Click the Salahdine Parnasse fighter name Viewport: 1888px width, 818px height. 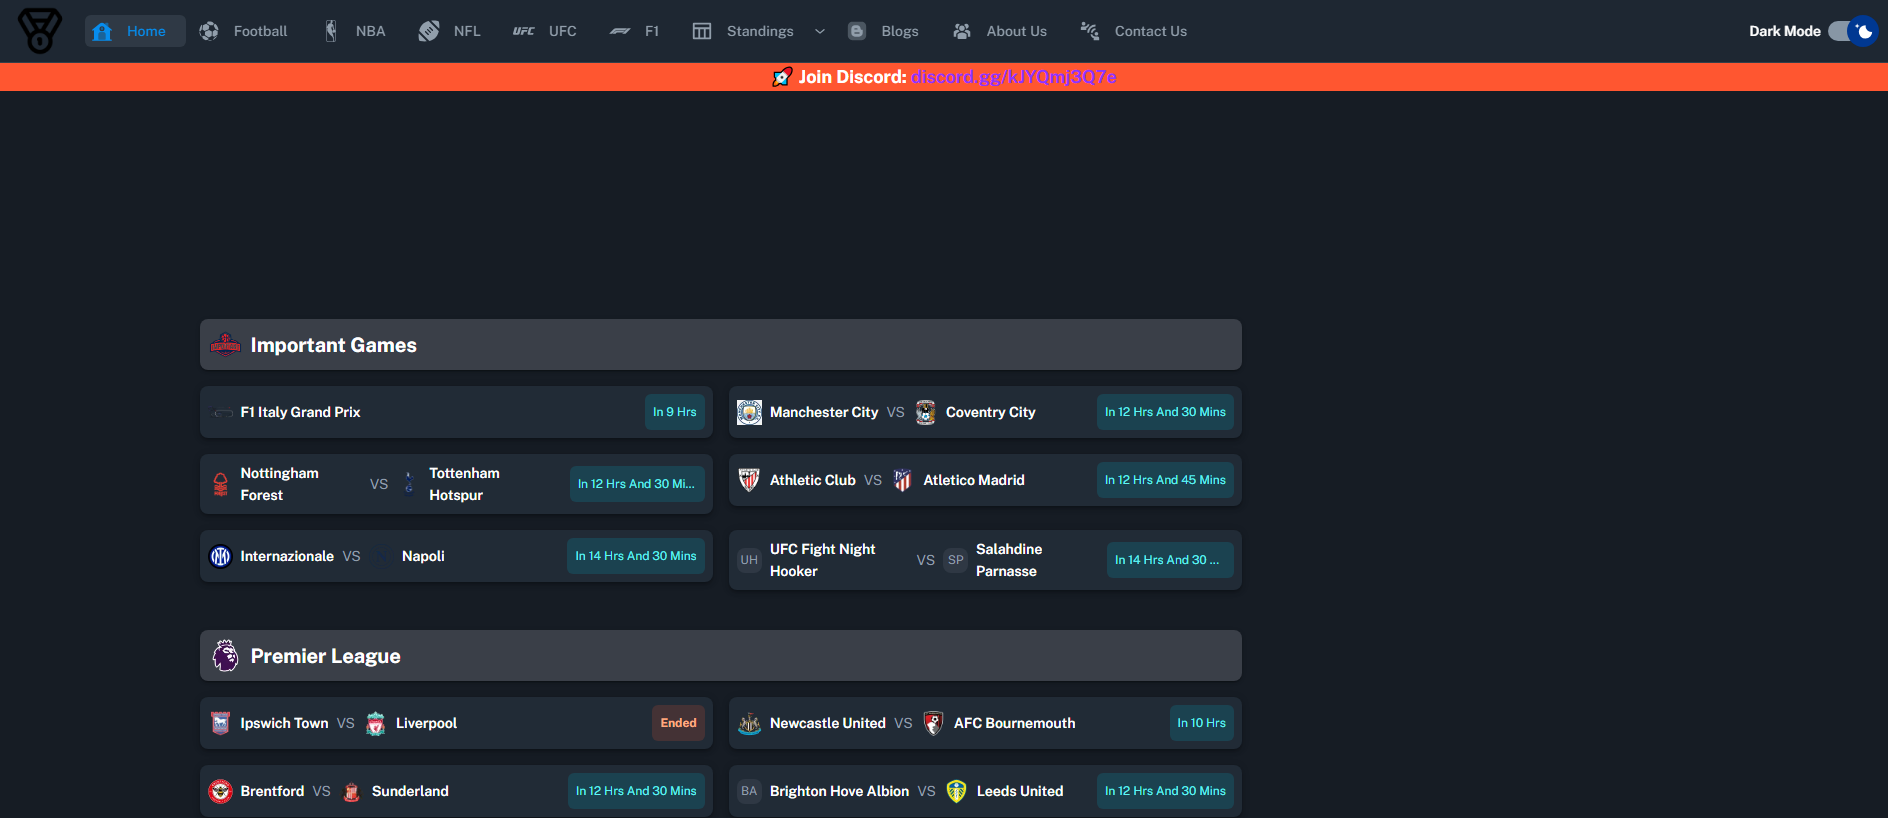point(1009,560)
